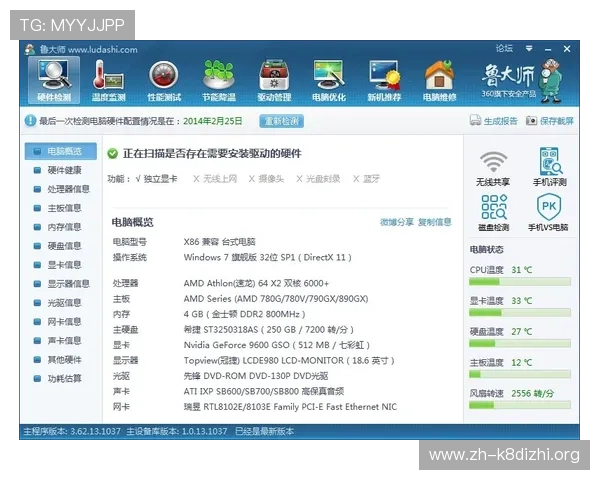Click 微博分享 share link
Image resolution: width=600 pixels, height=480 pixels.
tap(397, 222)
